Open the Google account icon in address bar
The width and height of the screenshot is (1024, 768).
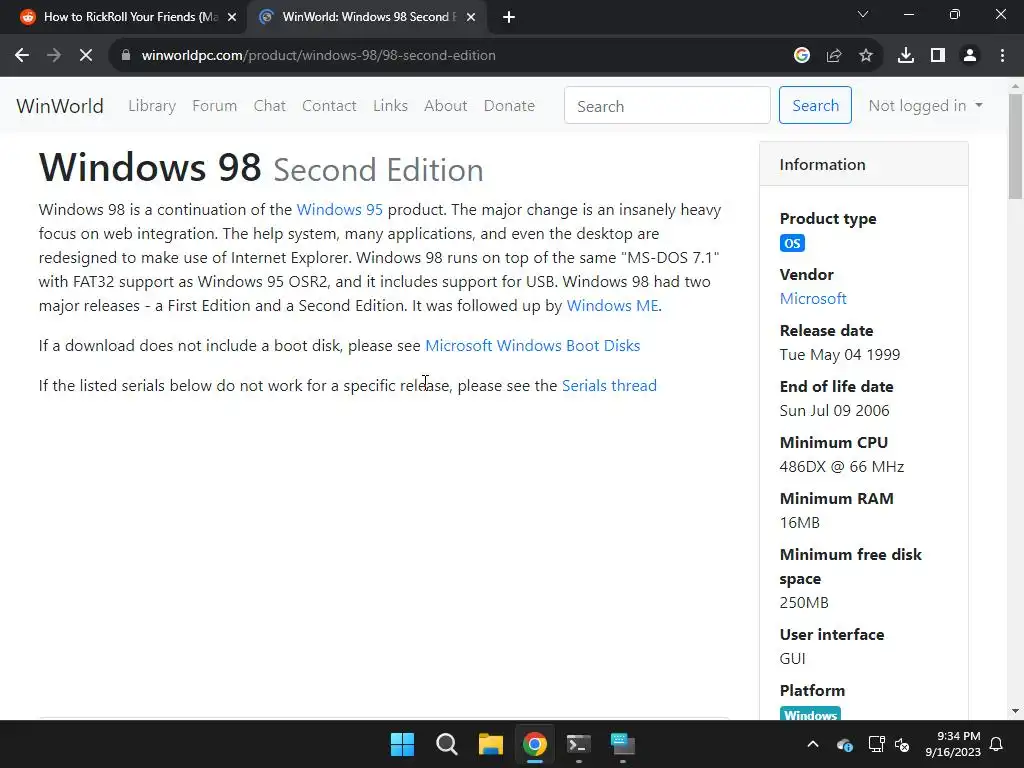pyautogui.click(x=802, y=56)
